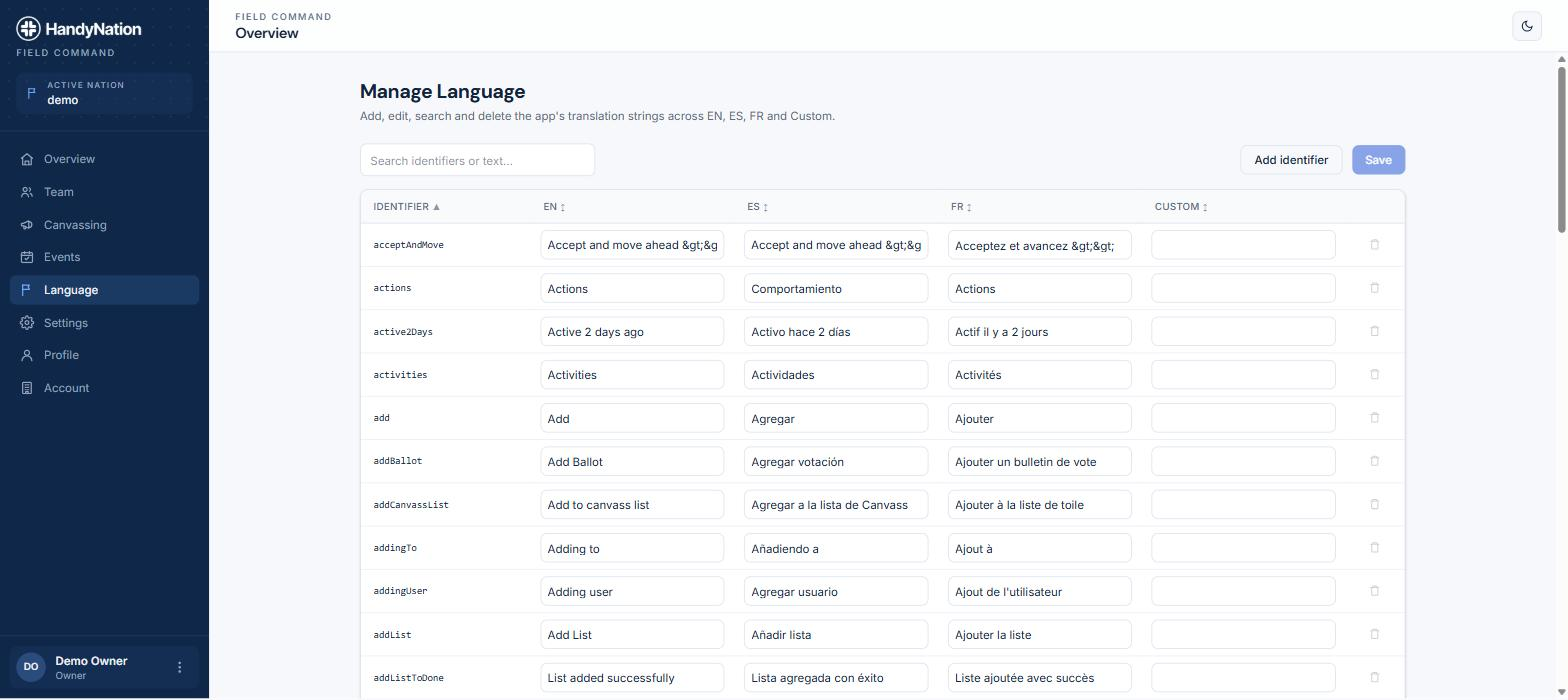
Task: Sort the table by FR column
Action: point(962,207)
